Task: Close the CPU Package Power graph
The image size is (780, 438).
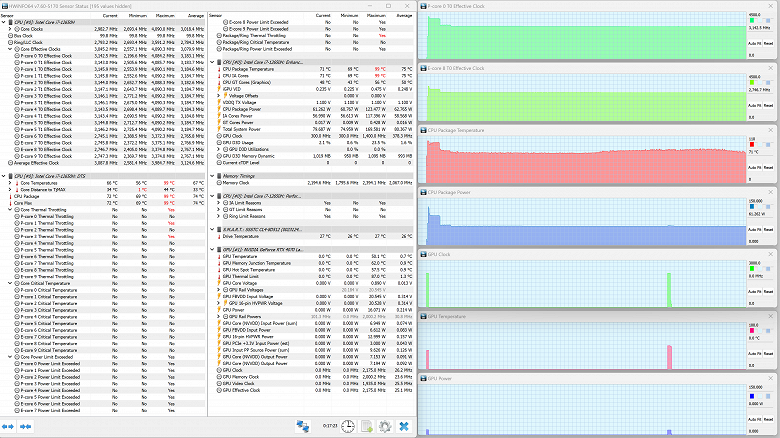Action: point(771,192)
